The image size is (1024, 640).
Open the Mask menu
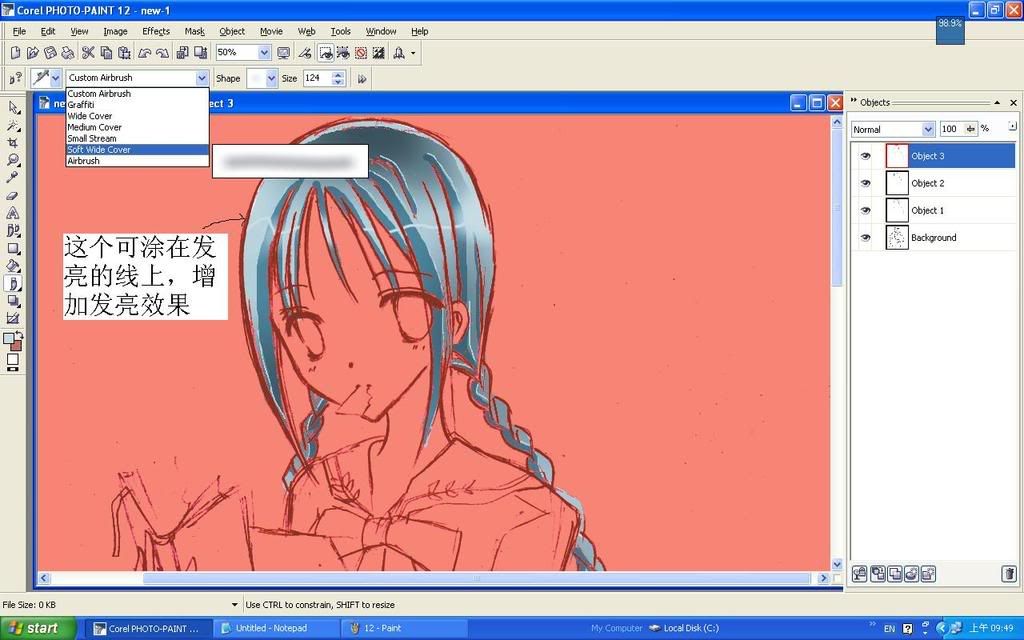(x=195, y=31)
